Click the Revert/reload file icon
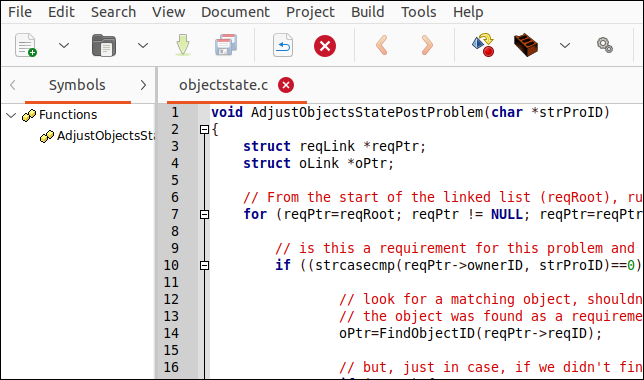This screenshot has width=644, height=380. 283,45
